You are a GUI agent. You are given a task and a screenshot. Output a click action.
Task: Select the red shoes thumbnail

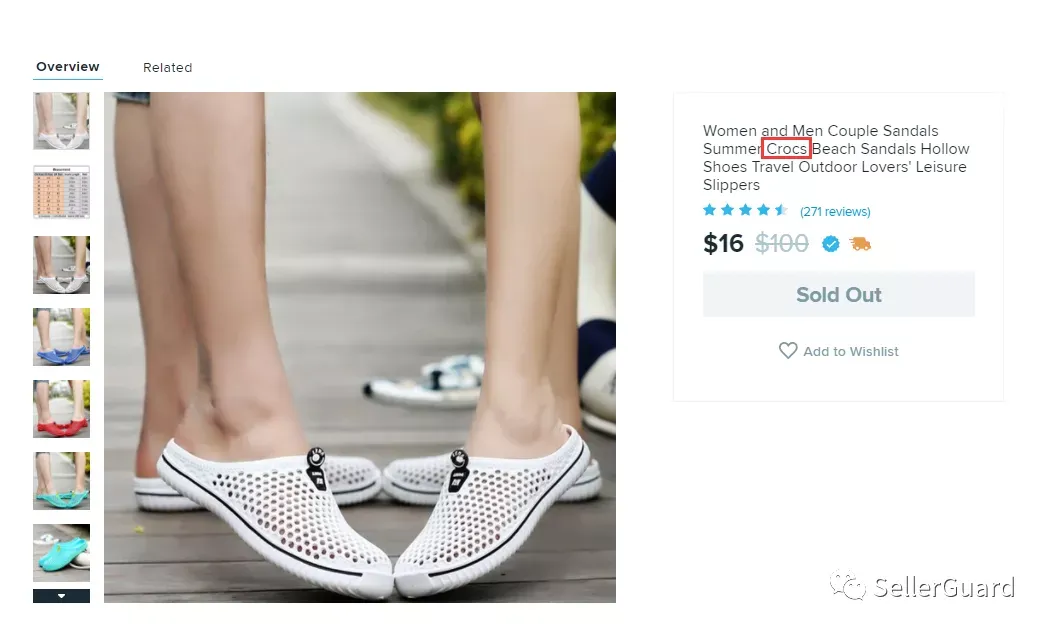point(62,409)
